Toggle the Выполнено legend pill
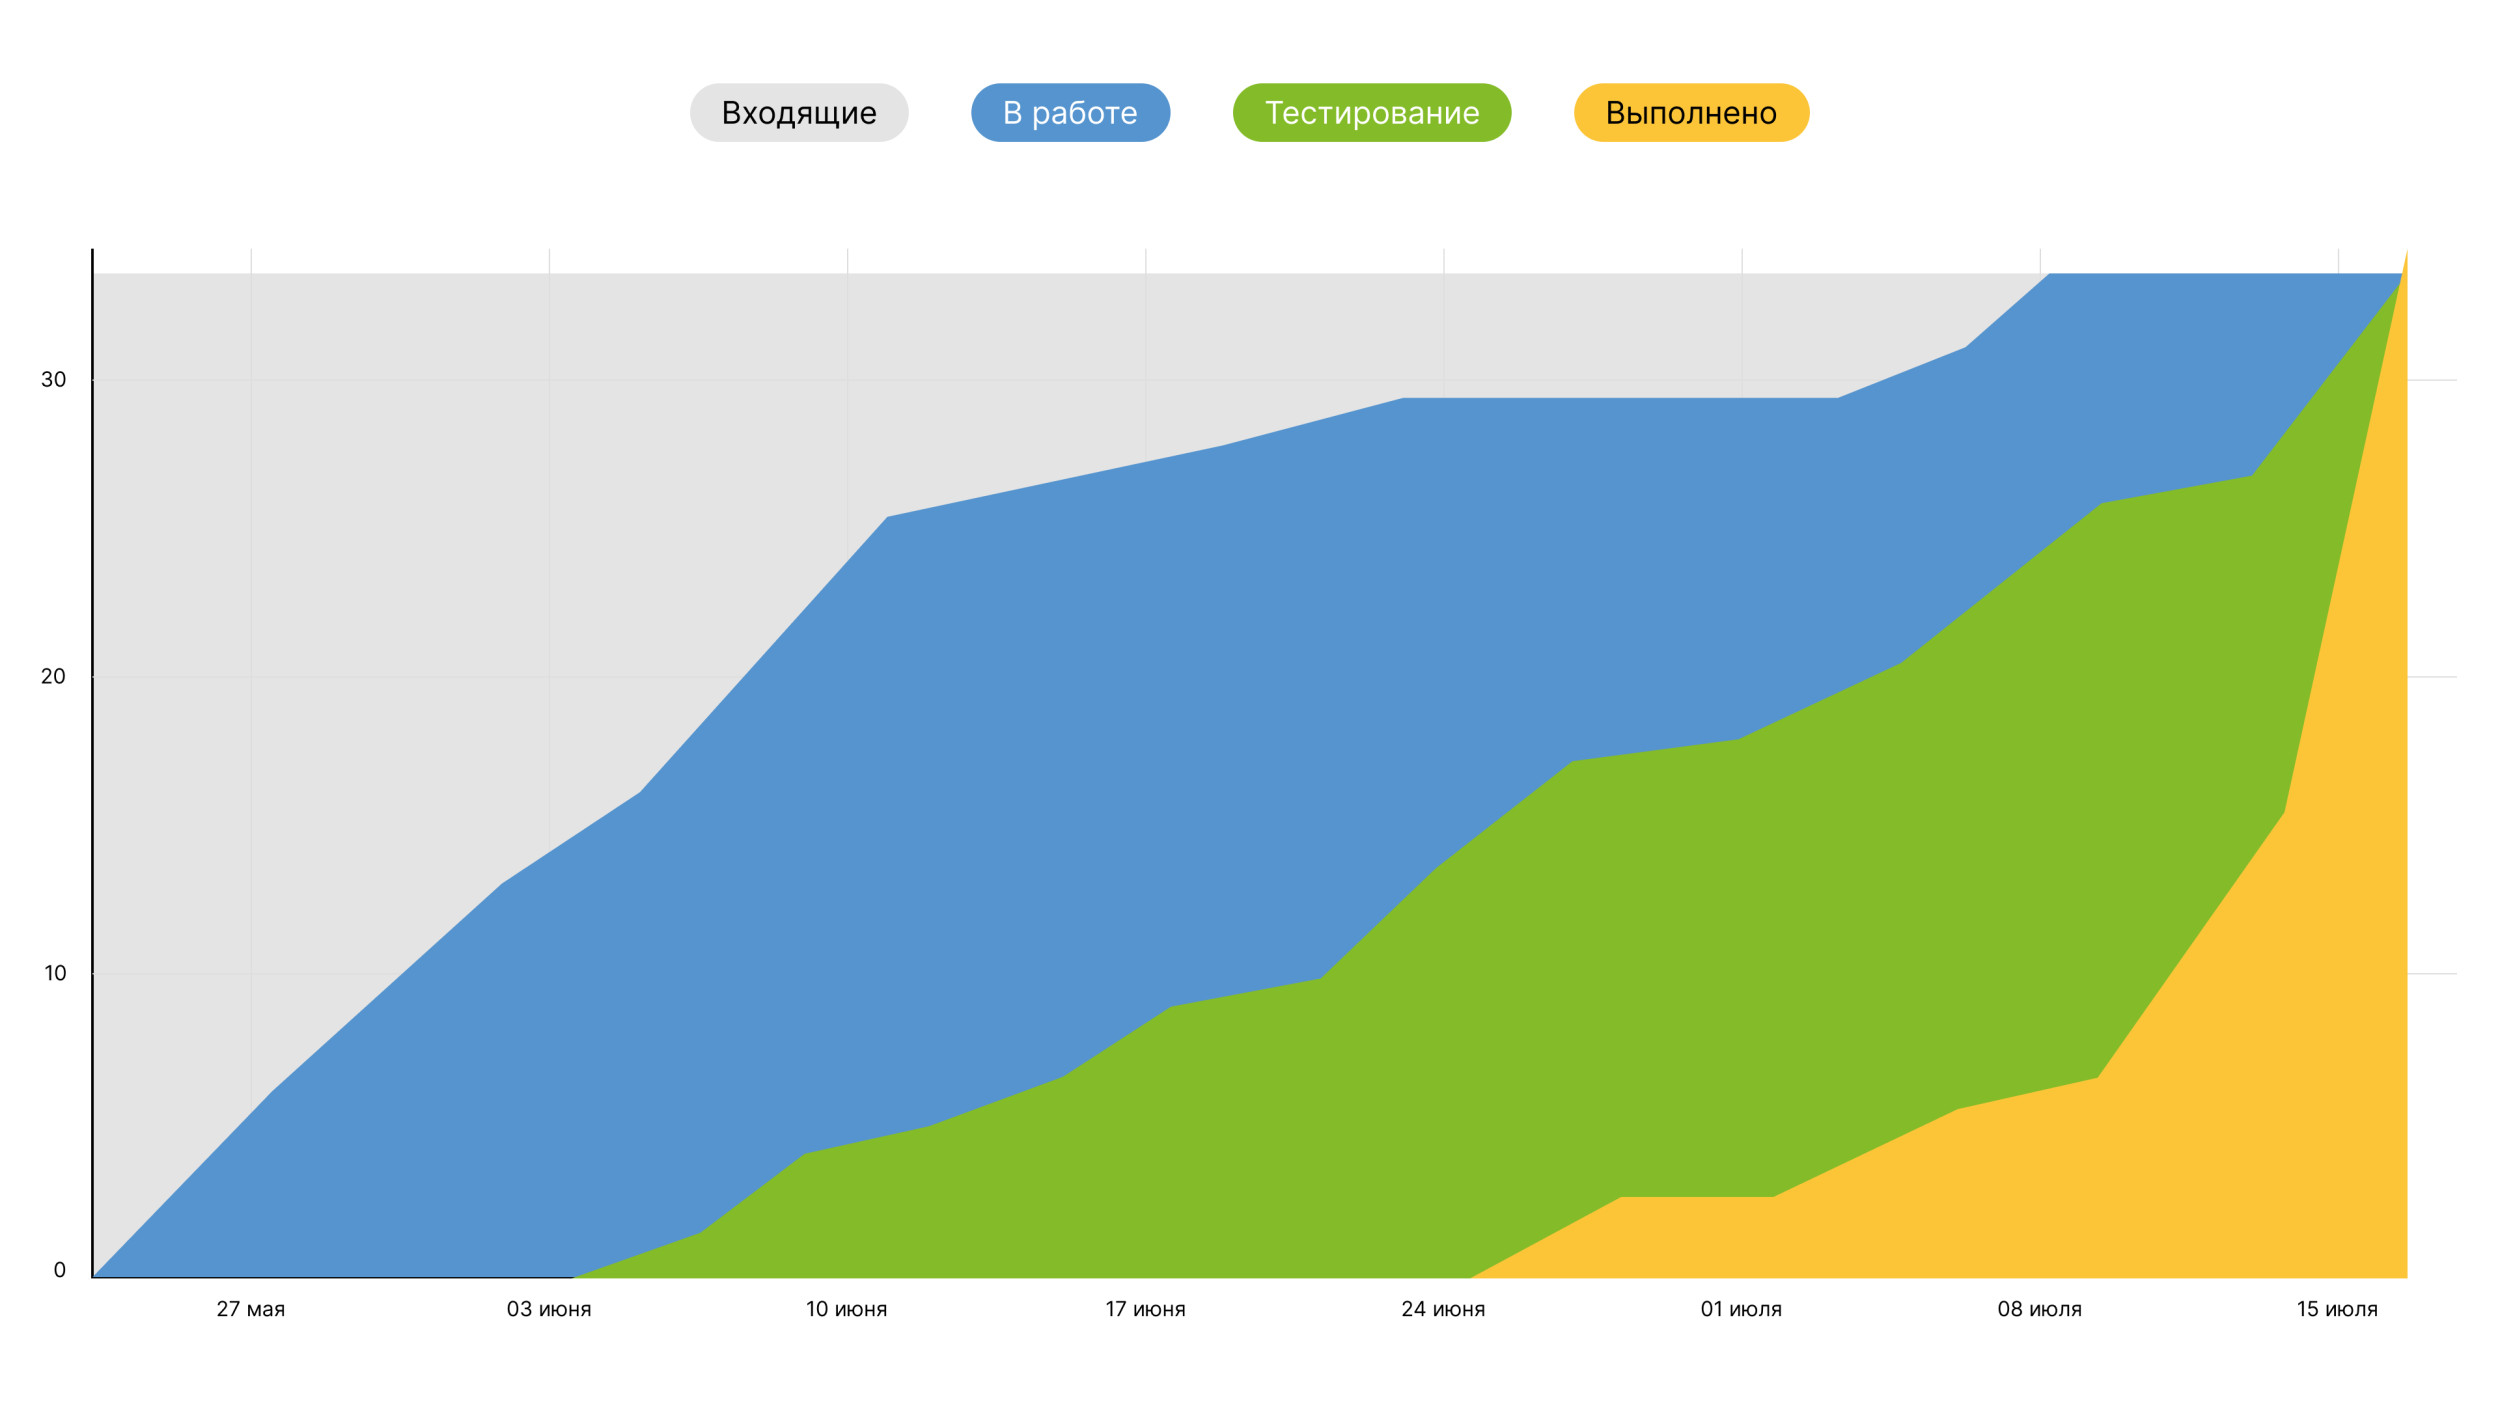The image size is (2500, 1406). pyautogui.click(x=1691, y=113)
